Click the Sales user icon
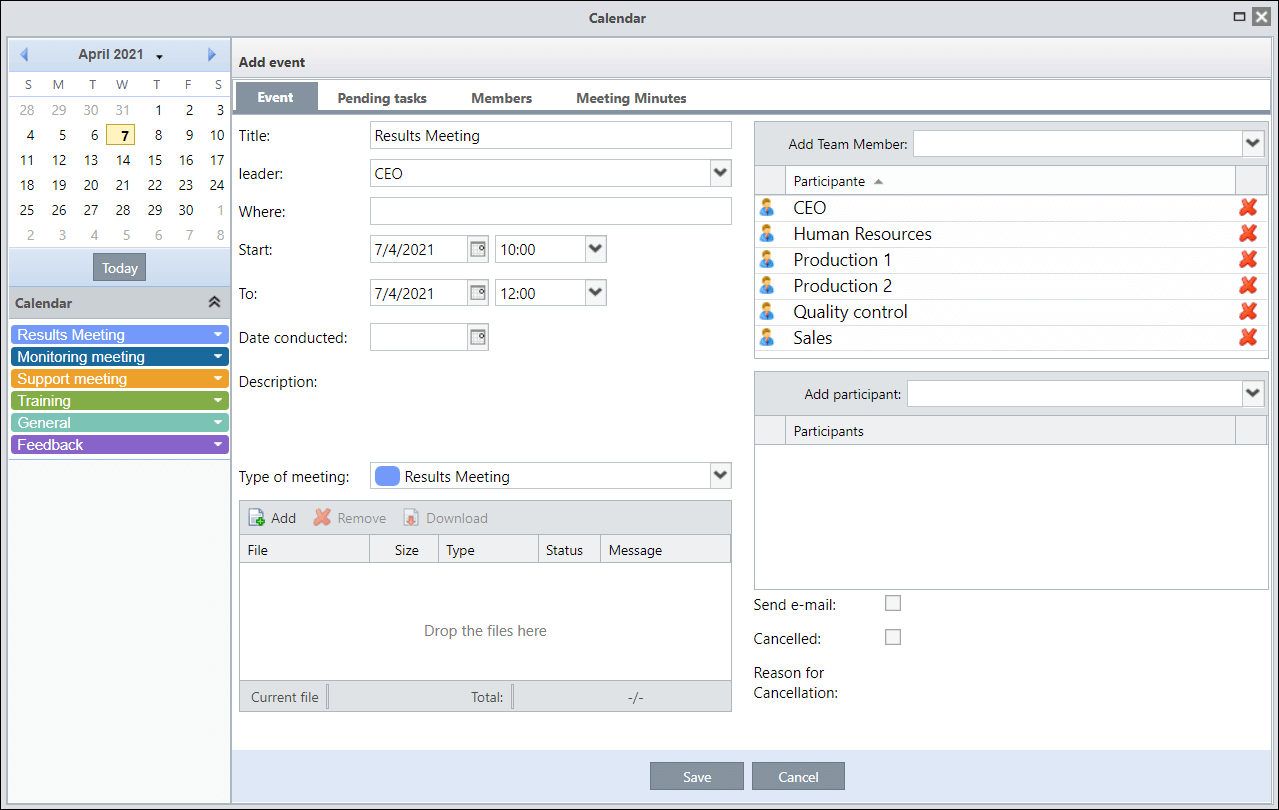 click(x=767, y=338)
